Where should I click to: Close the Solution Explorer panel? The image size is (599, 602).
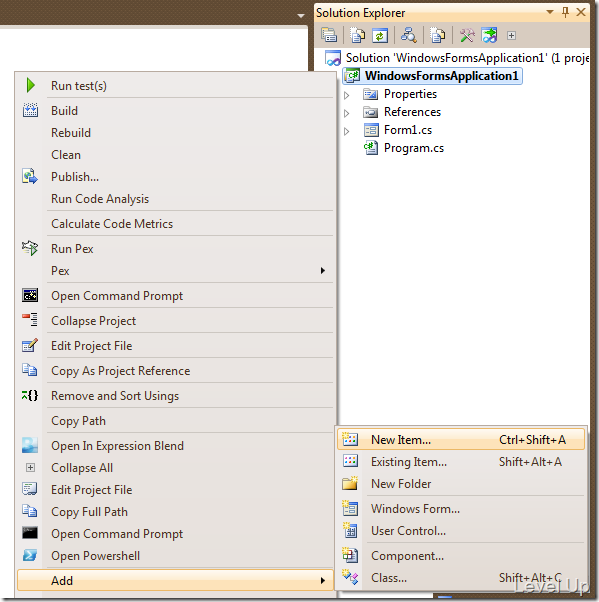click(x=581, y=12)
